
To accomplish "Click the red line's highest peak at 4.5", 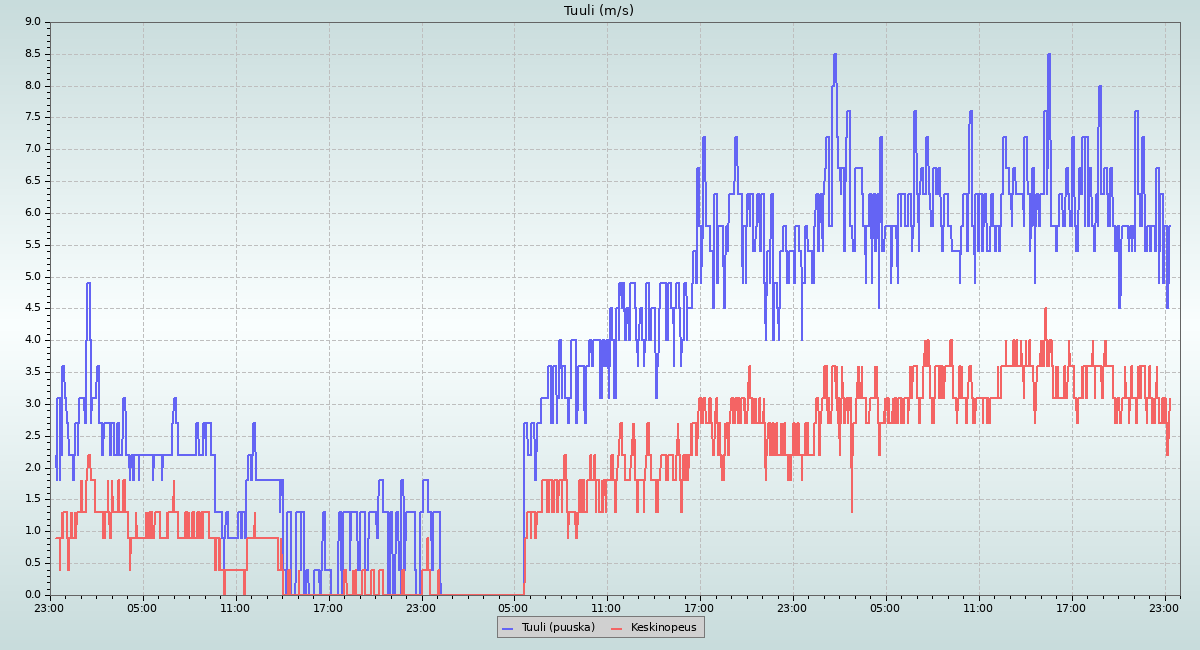I will tap(1045, 309).
